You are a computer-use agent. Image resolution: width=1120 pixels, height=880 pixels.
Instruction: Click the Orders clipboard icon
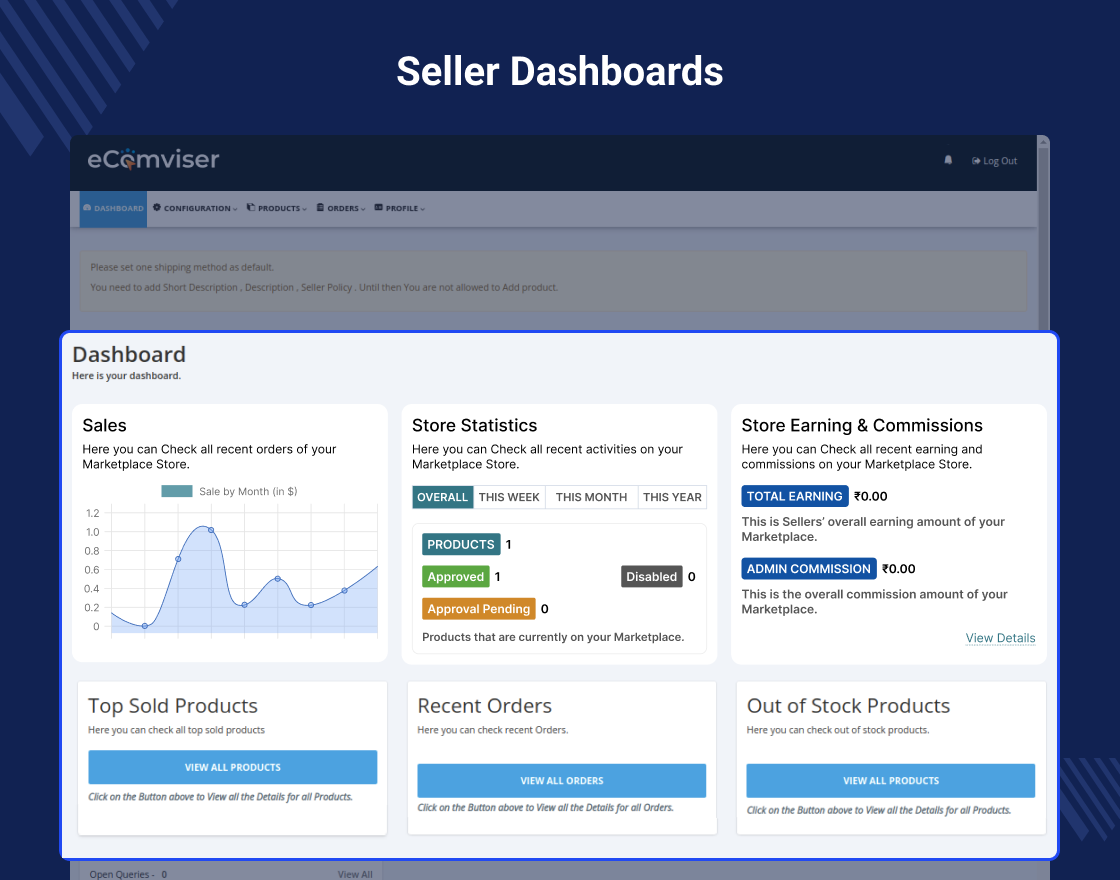pyautogui.click(x=321, y=207)
